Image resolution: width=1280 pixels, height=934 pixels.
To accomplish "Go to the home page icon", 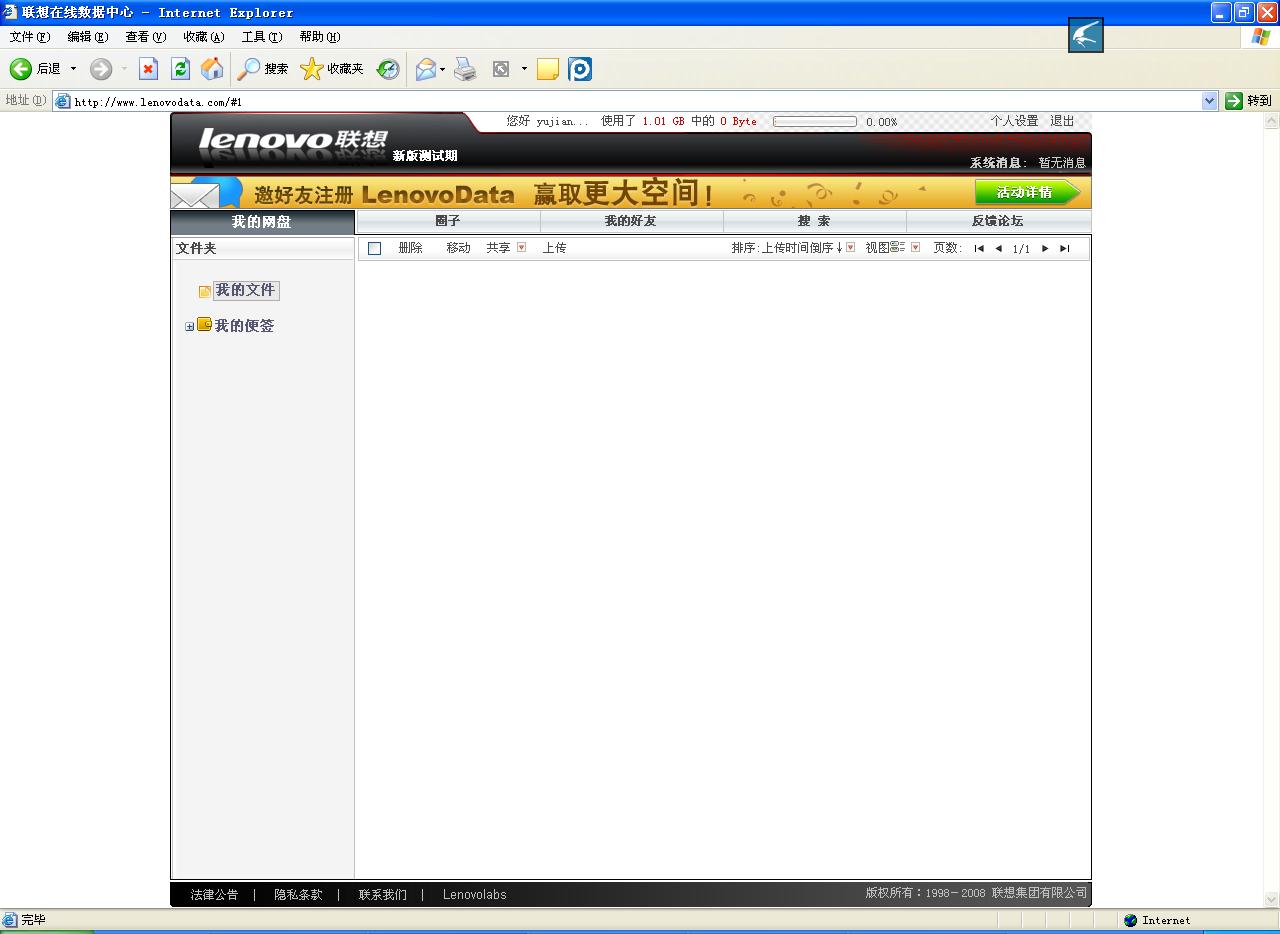I will [x=212, y=69].
